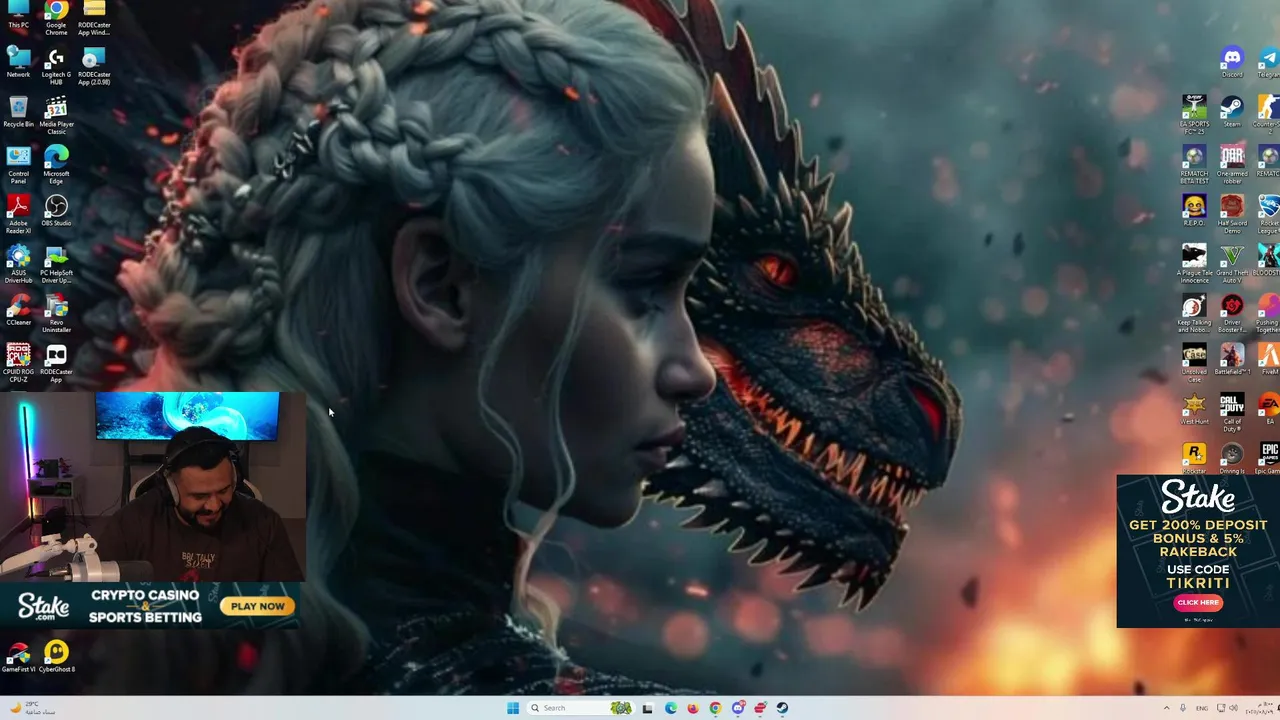Open Microsoft Edge in the taskbar

point(670,708)
